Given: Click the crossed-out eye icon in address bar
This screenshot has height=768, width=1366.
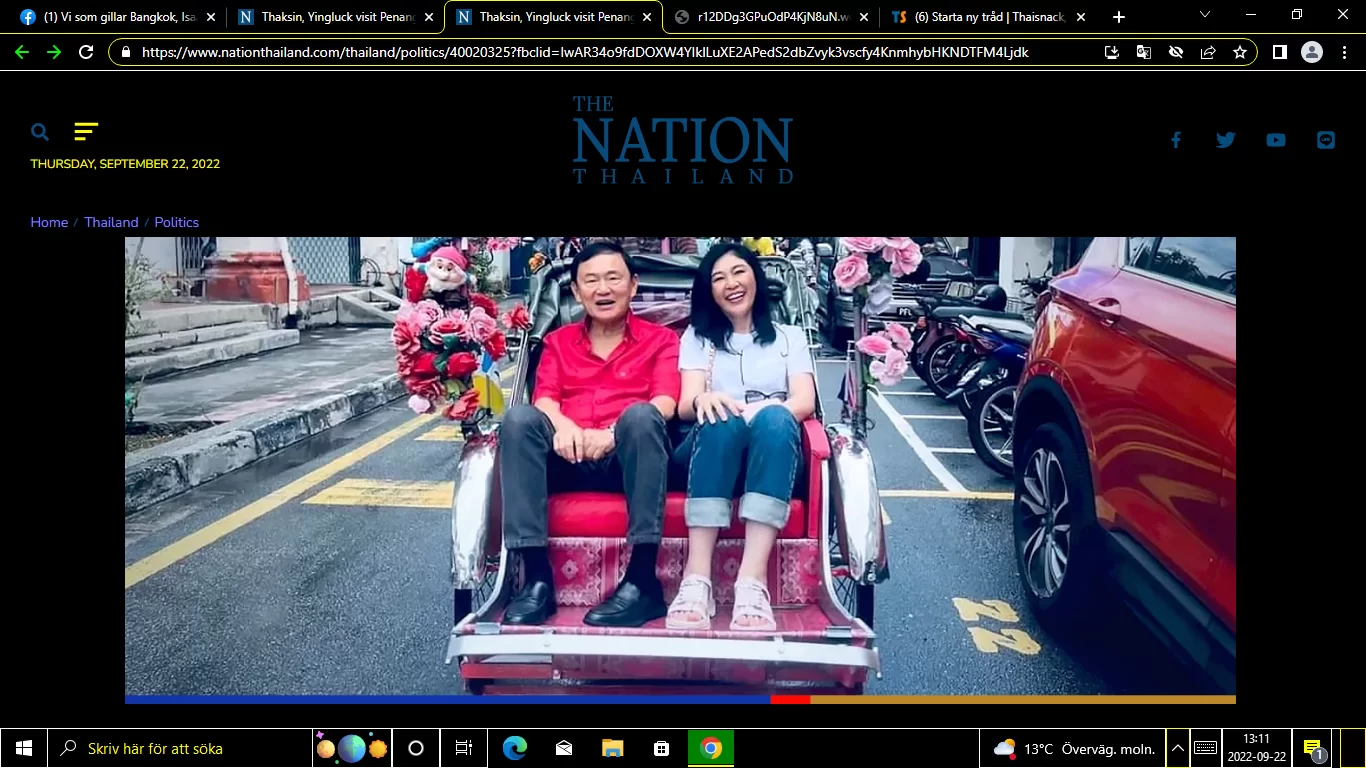Looking at the screenshot, I should [1176, 52].
